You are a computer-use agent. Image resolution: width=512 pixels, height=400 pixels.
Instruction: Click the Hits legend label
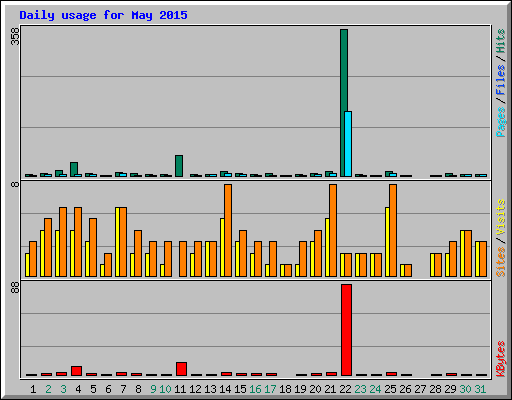[501, 41]
